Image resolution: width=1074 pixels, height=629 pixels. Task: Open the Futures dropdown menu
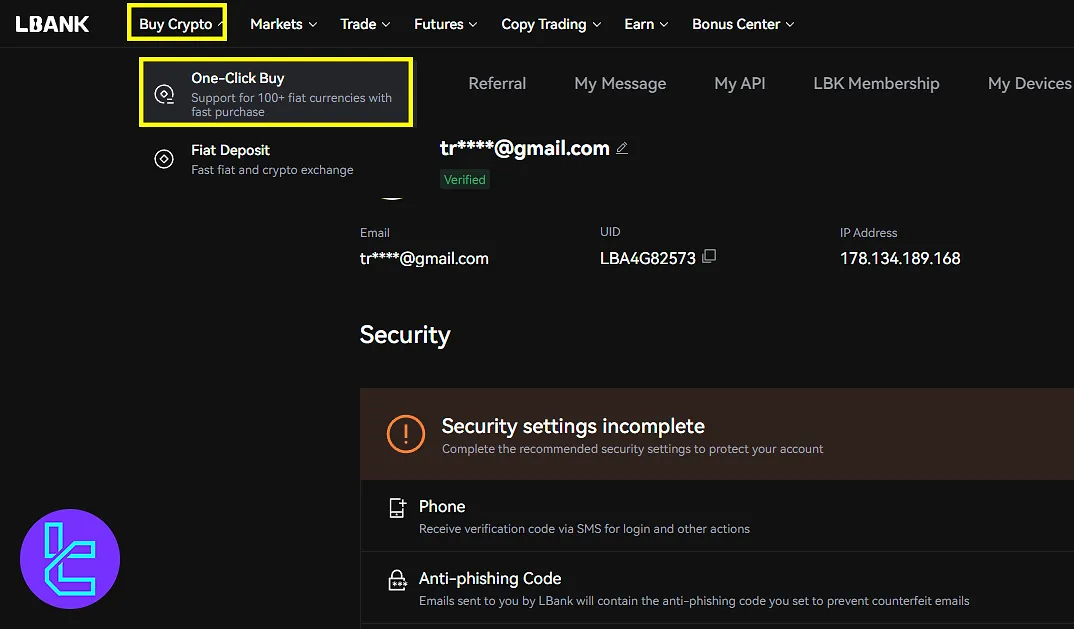point(445,24)
